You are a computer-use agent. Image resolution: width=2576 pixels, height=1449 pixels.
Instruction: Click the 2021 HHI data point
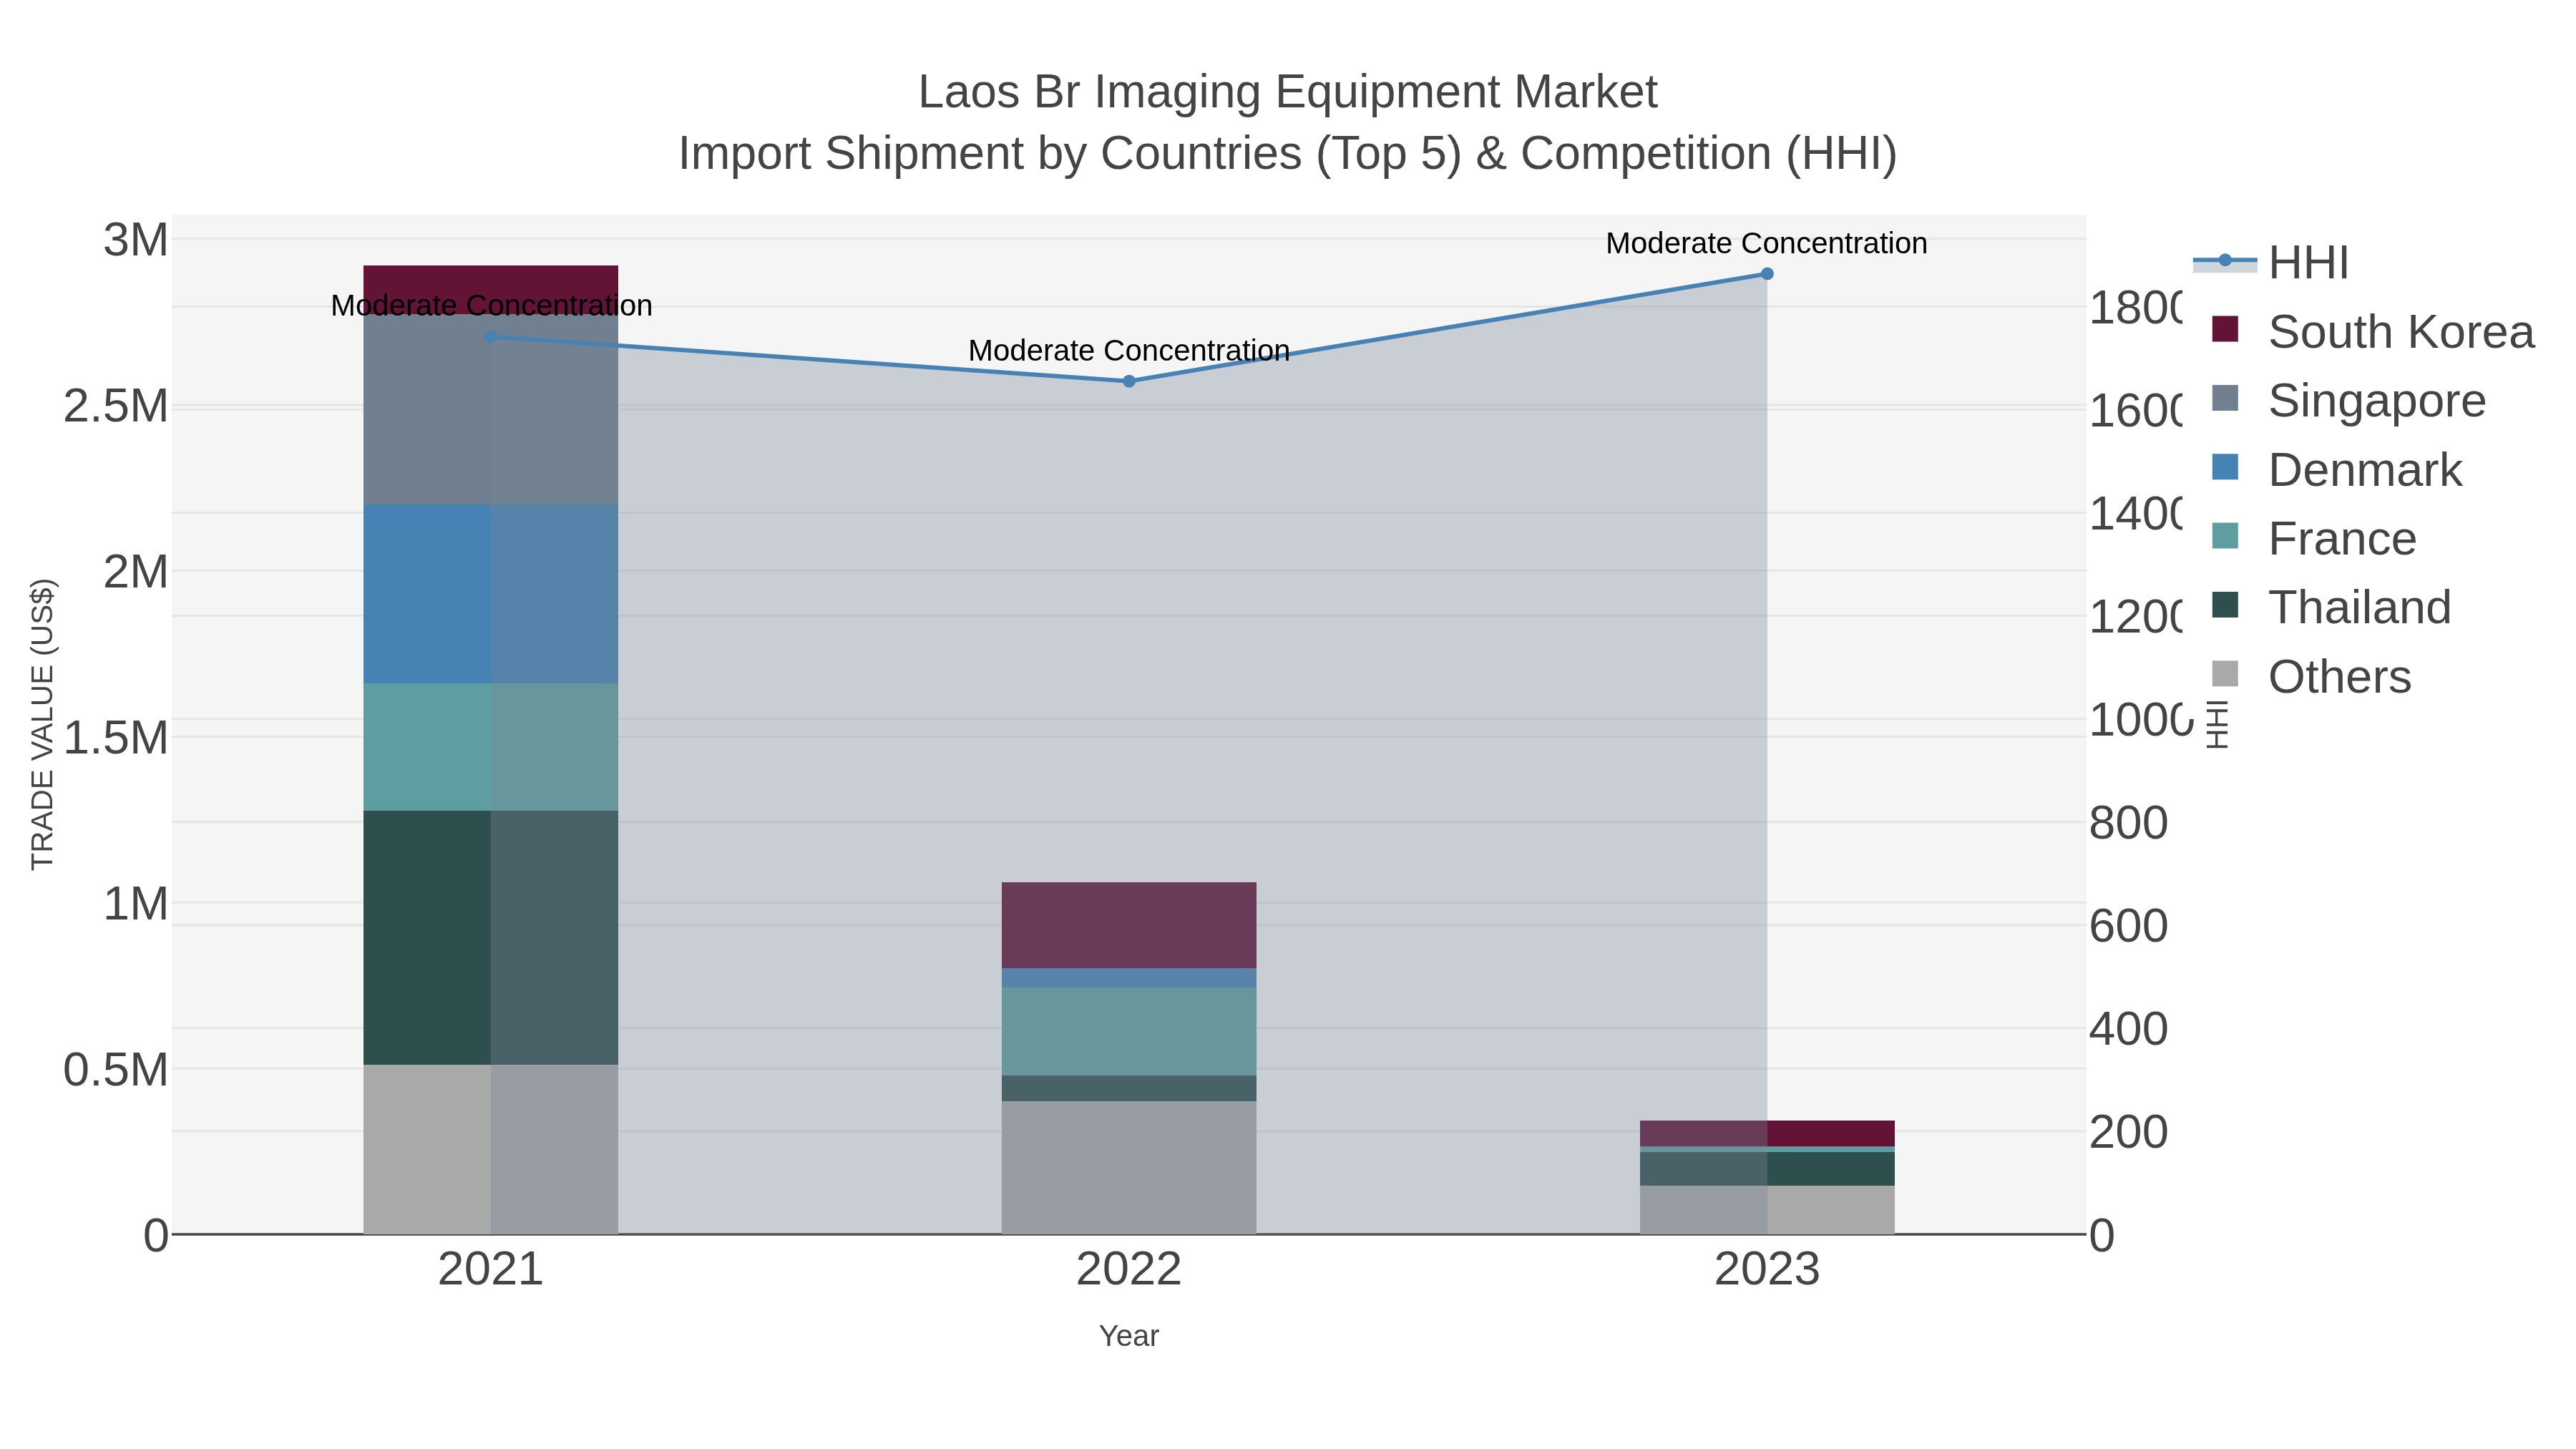coord(491,337)
